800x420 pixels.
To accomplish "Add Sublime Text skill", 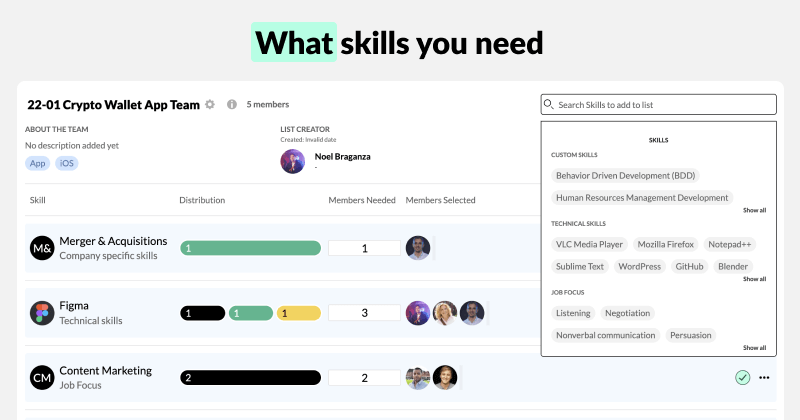I will click(580, 266).
